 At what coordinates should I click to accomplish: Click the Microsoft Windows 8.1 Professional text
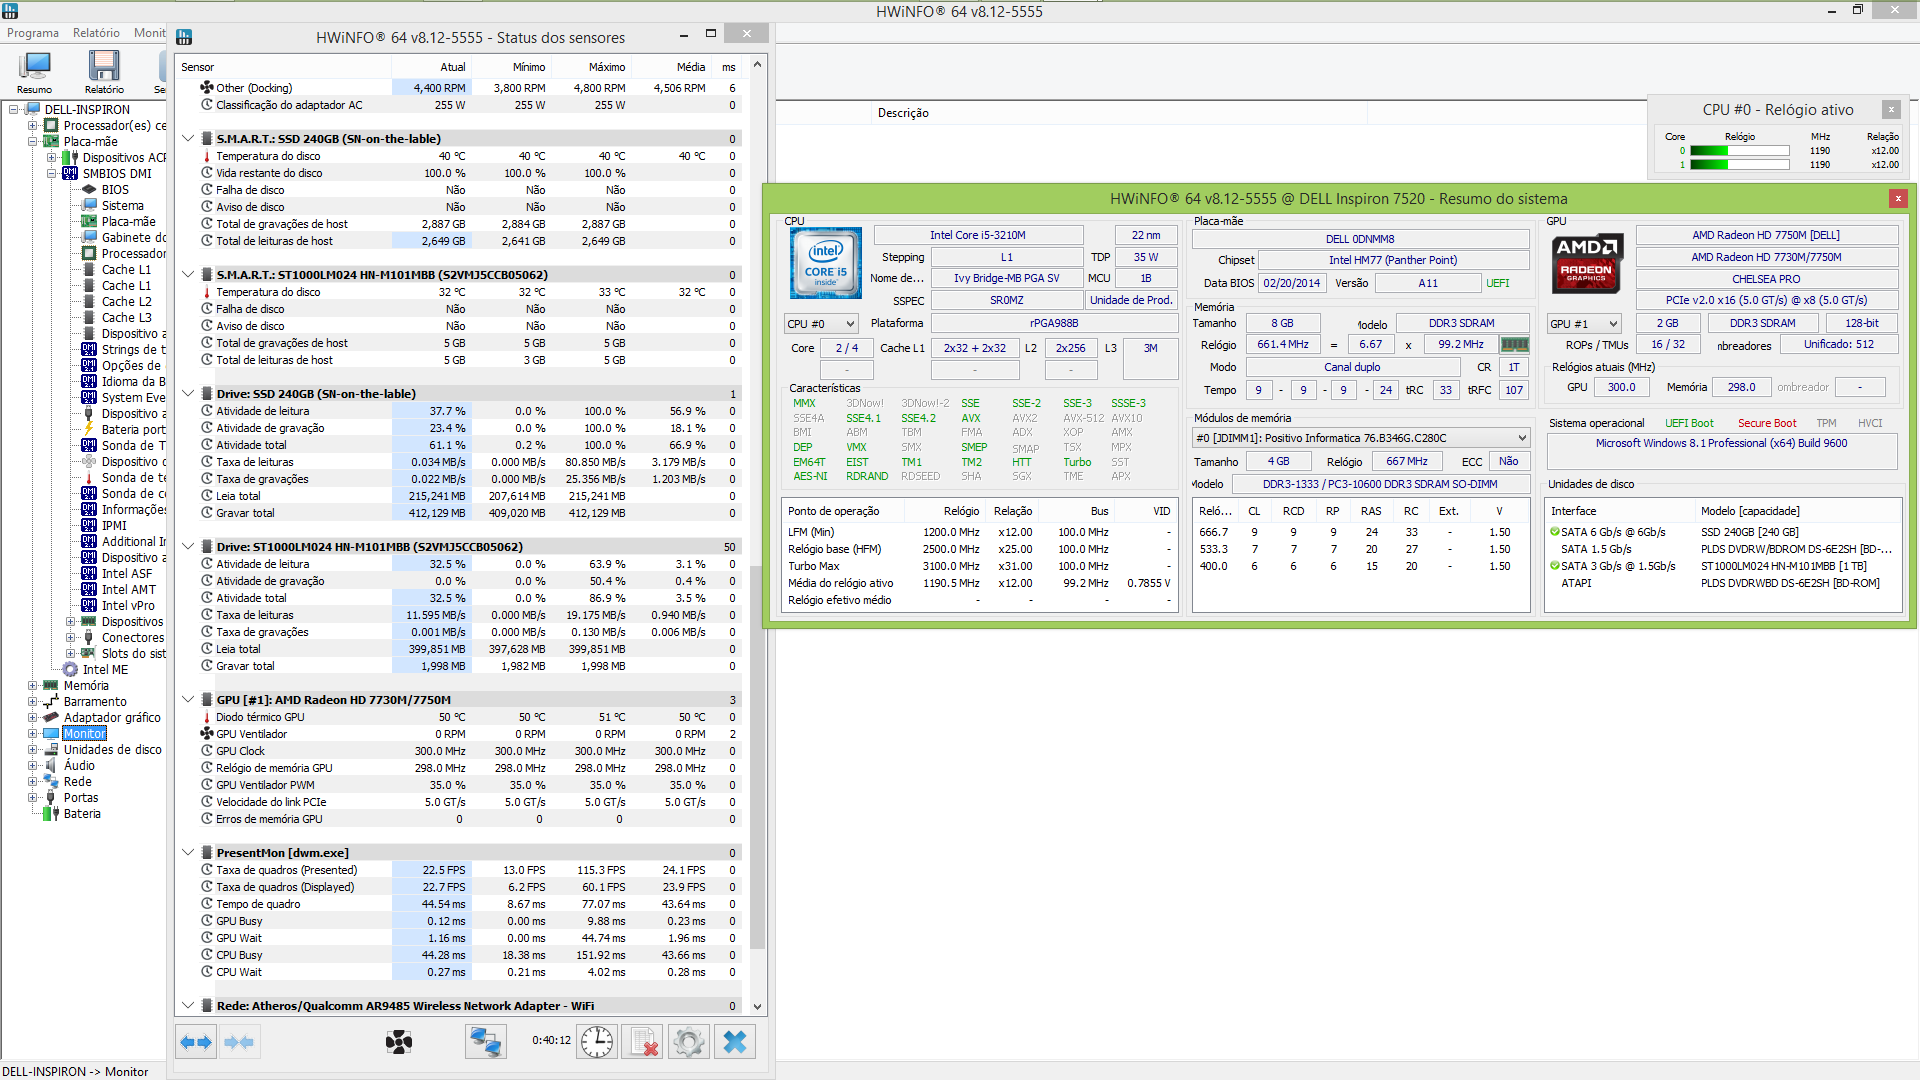1721,443
